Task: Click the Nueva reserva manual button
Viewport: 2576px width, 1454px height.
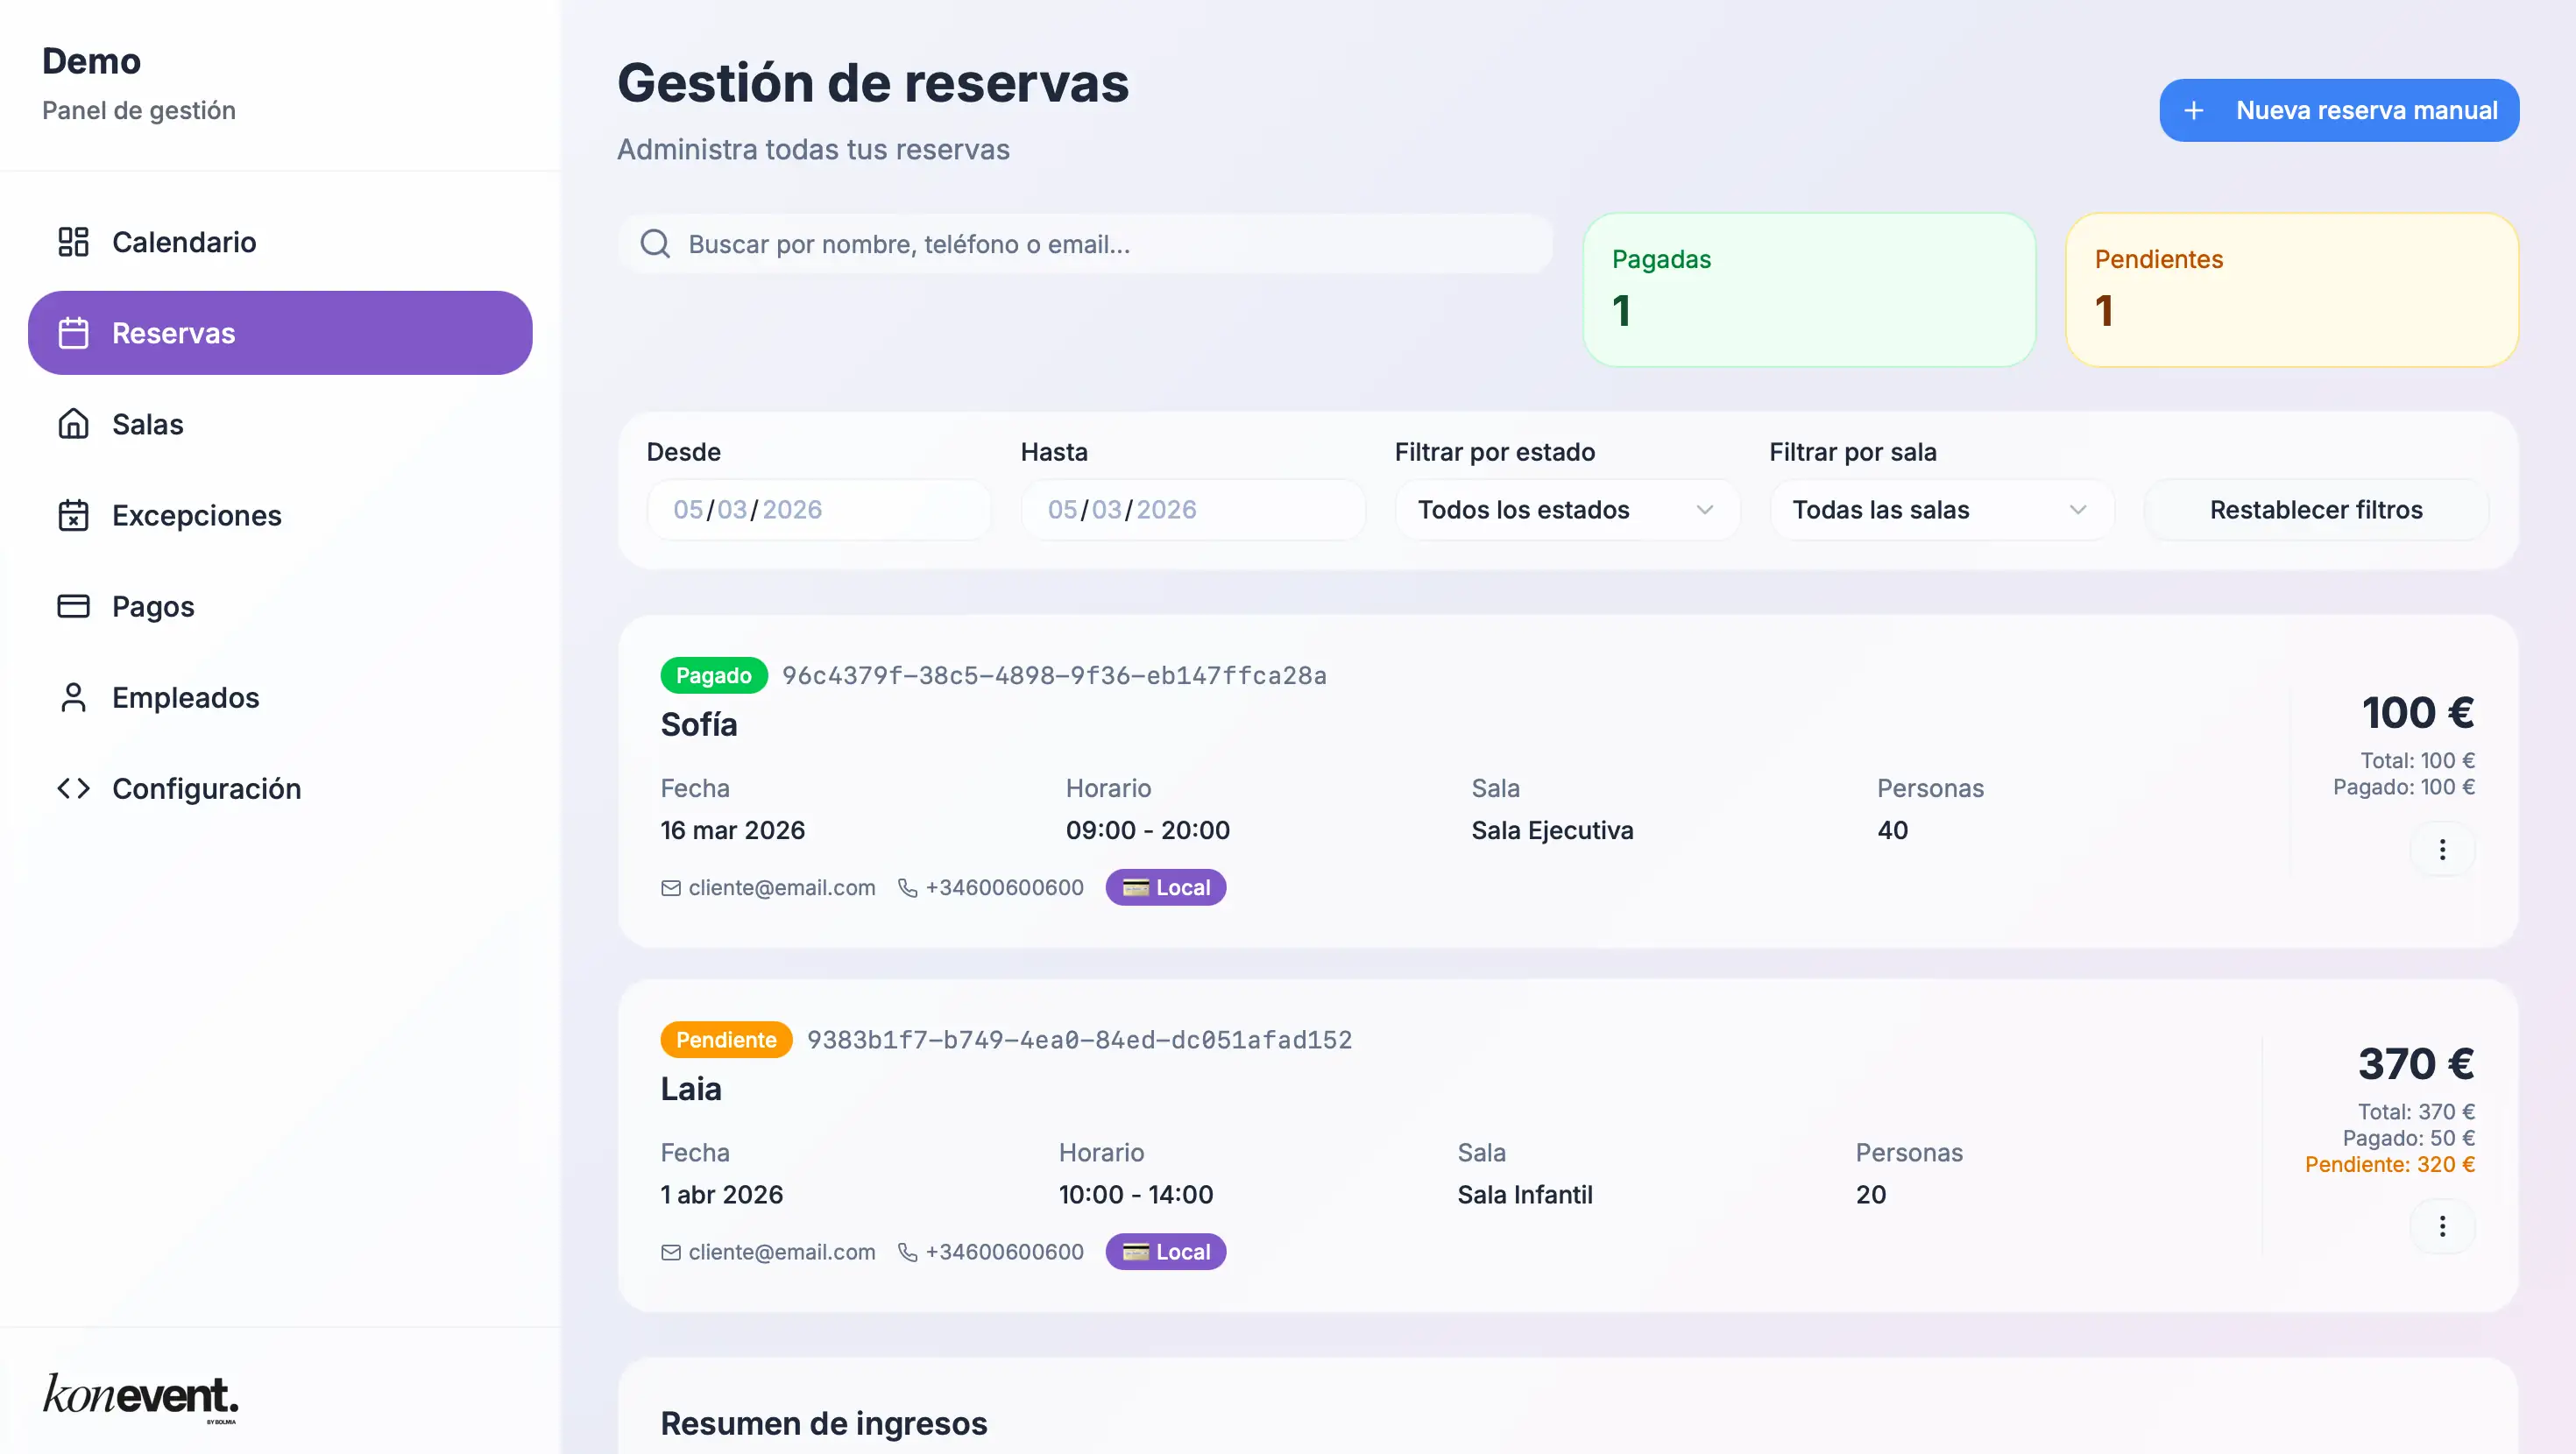Action: (2338, 110)
